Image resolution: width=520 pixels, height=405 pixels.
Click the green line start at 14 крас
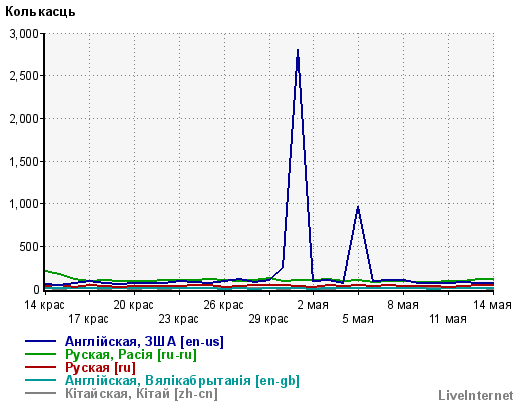click(x=46, y=271)
